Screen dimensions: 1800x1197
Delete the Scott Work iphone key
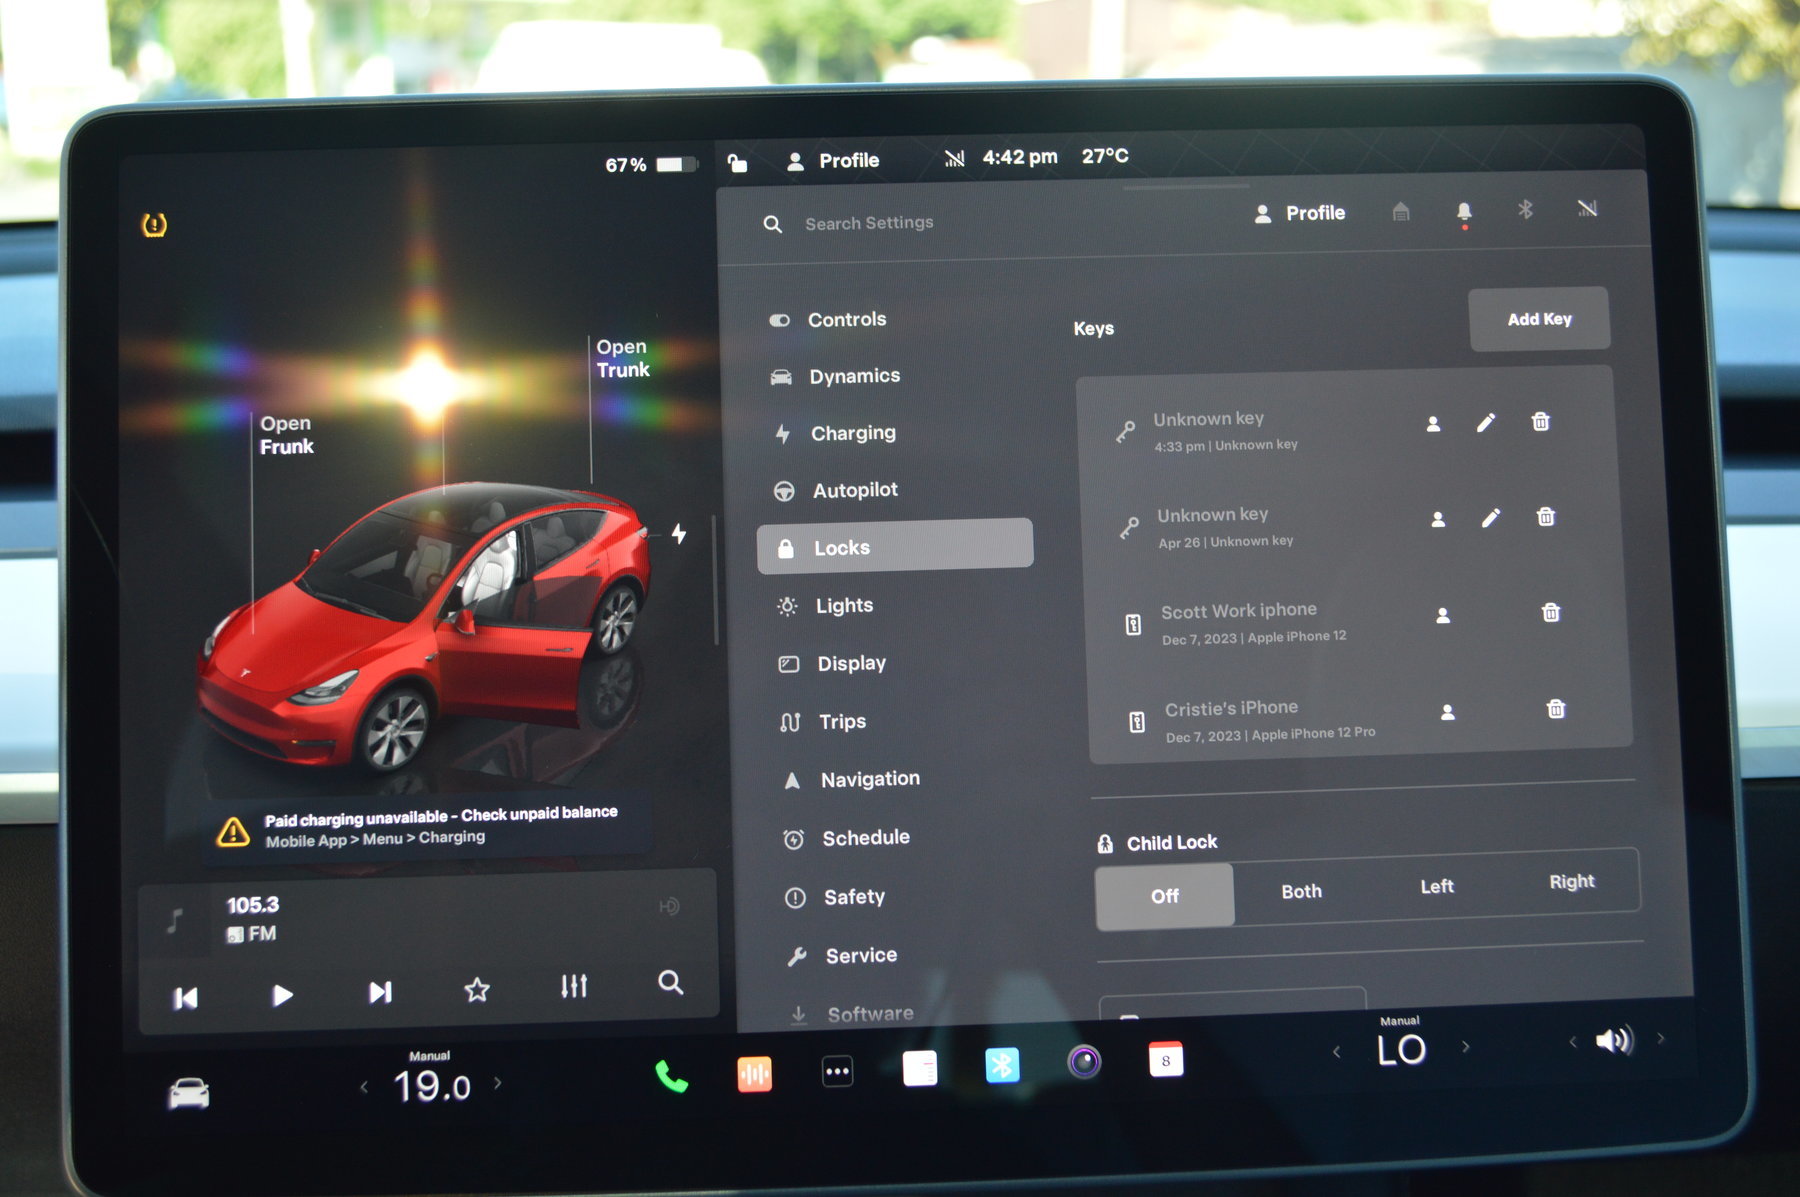[x=1550, y=612]
